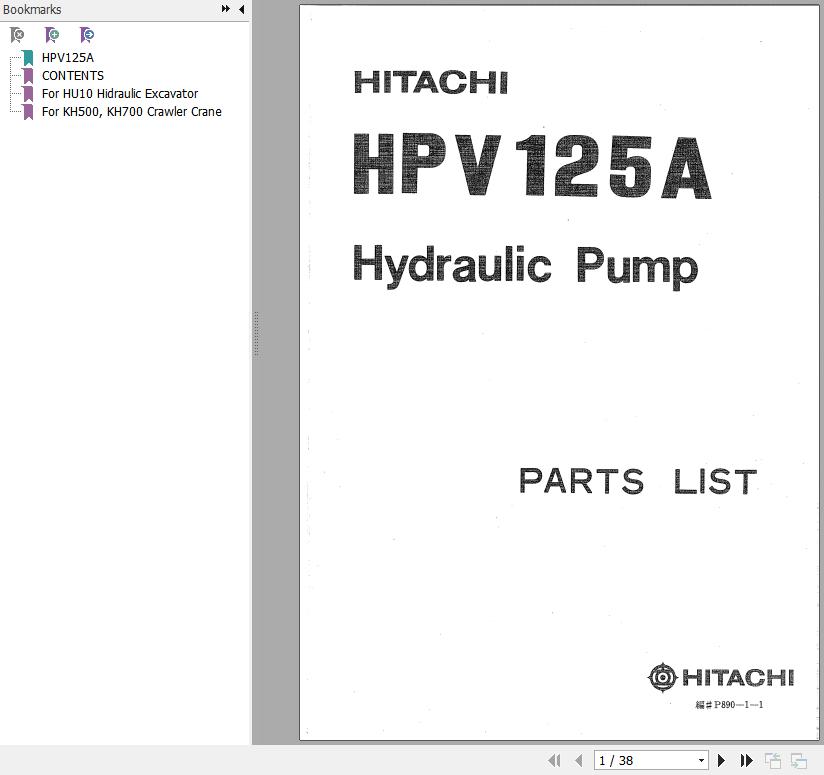Go to the first page
Image resolution: width=824 pixels, height=775 pixels.
point(554,760)
